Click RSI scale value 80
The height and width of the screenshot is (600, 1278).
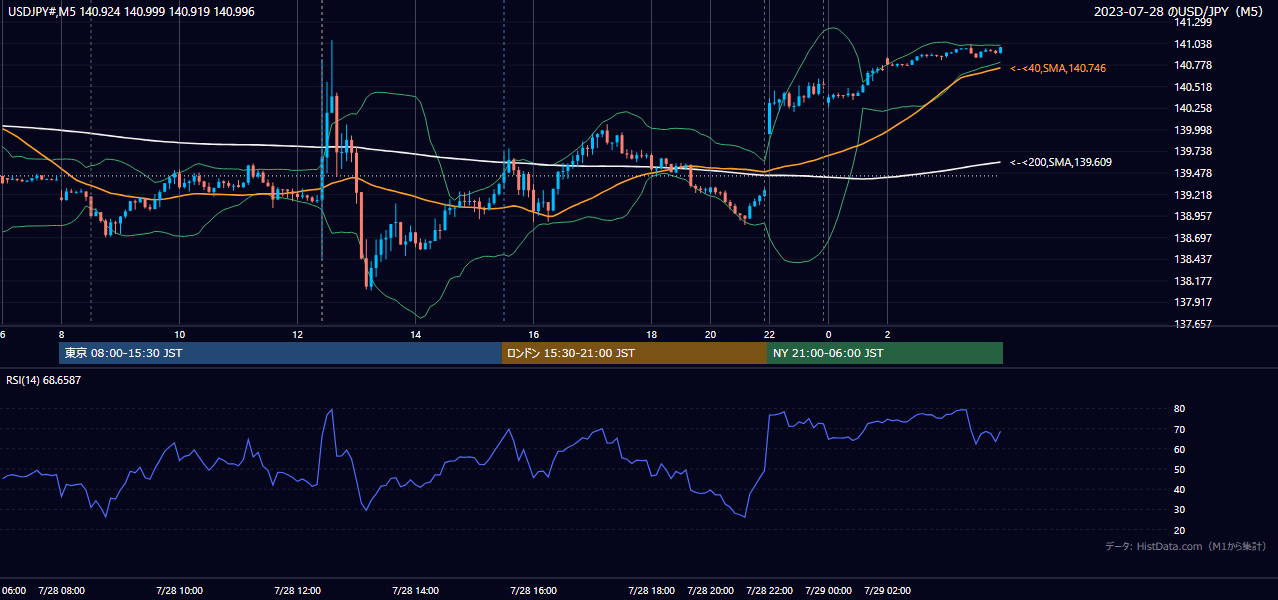pyautogui.click(x=1180, y=409)
